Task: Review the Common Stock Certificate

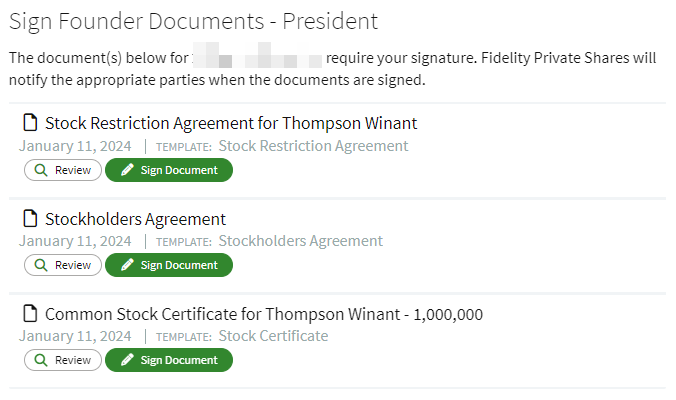Action: (x=63, y=360)
